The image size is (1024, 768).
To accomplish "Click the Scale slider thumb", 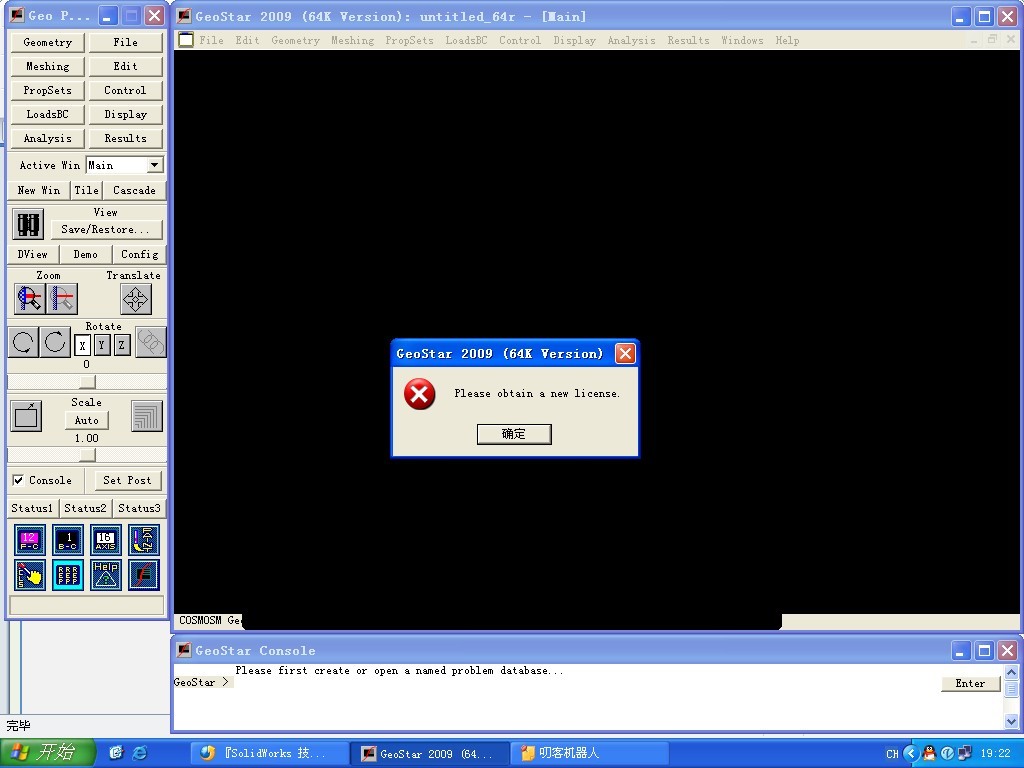I will tap(88, 455).
